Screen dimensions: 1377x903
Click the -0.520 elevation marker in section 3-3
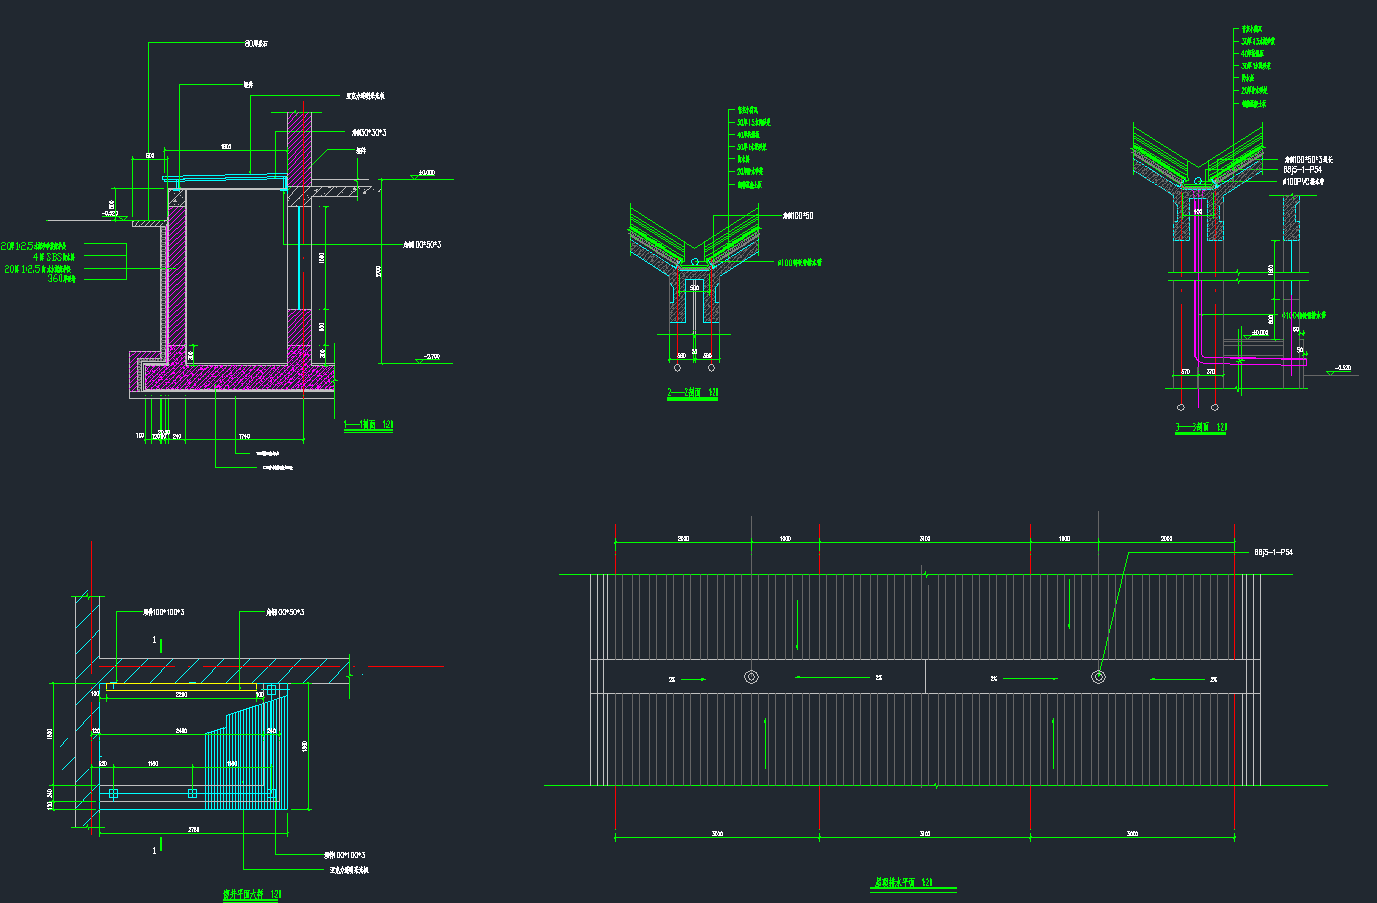tap(1341, 369)
